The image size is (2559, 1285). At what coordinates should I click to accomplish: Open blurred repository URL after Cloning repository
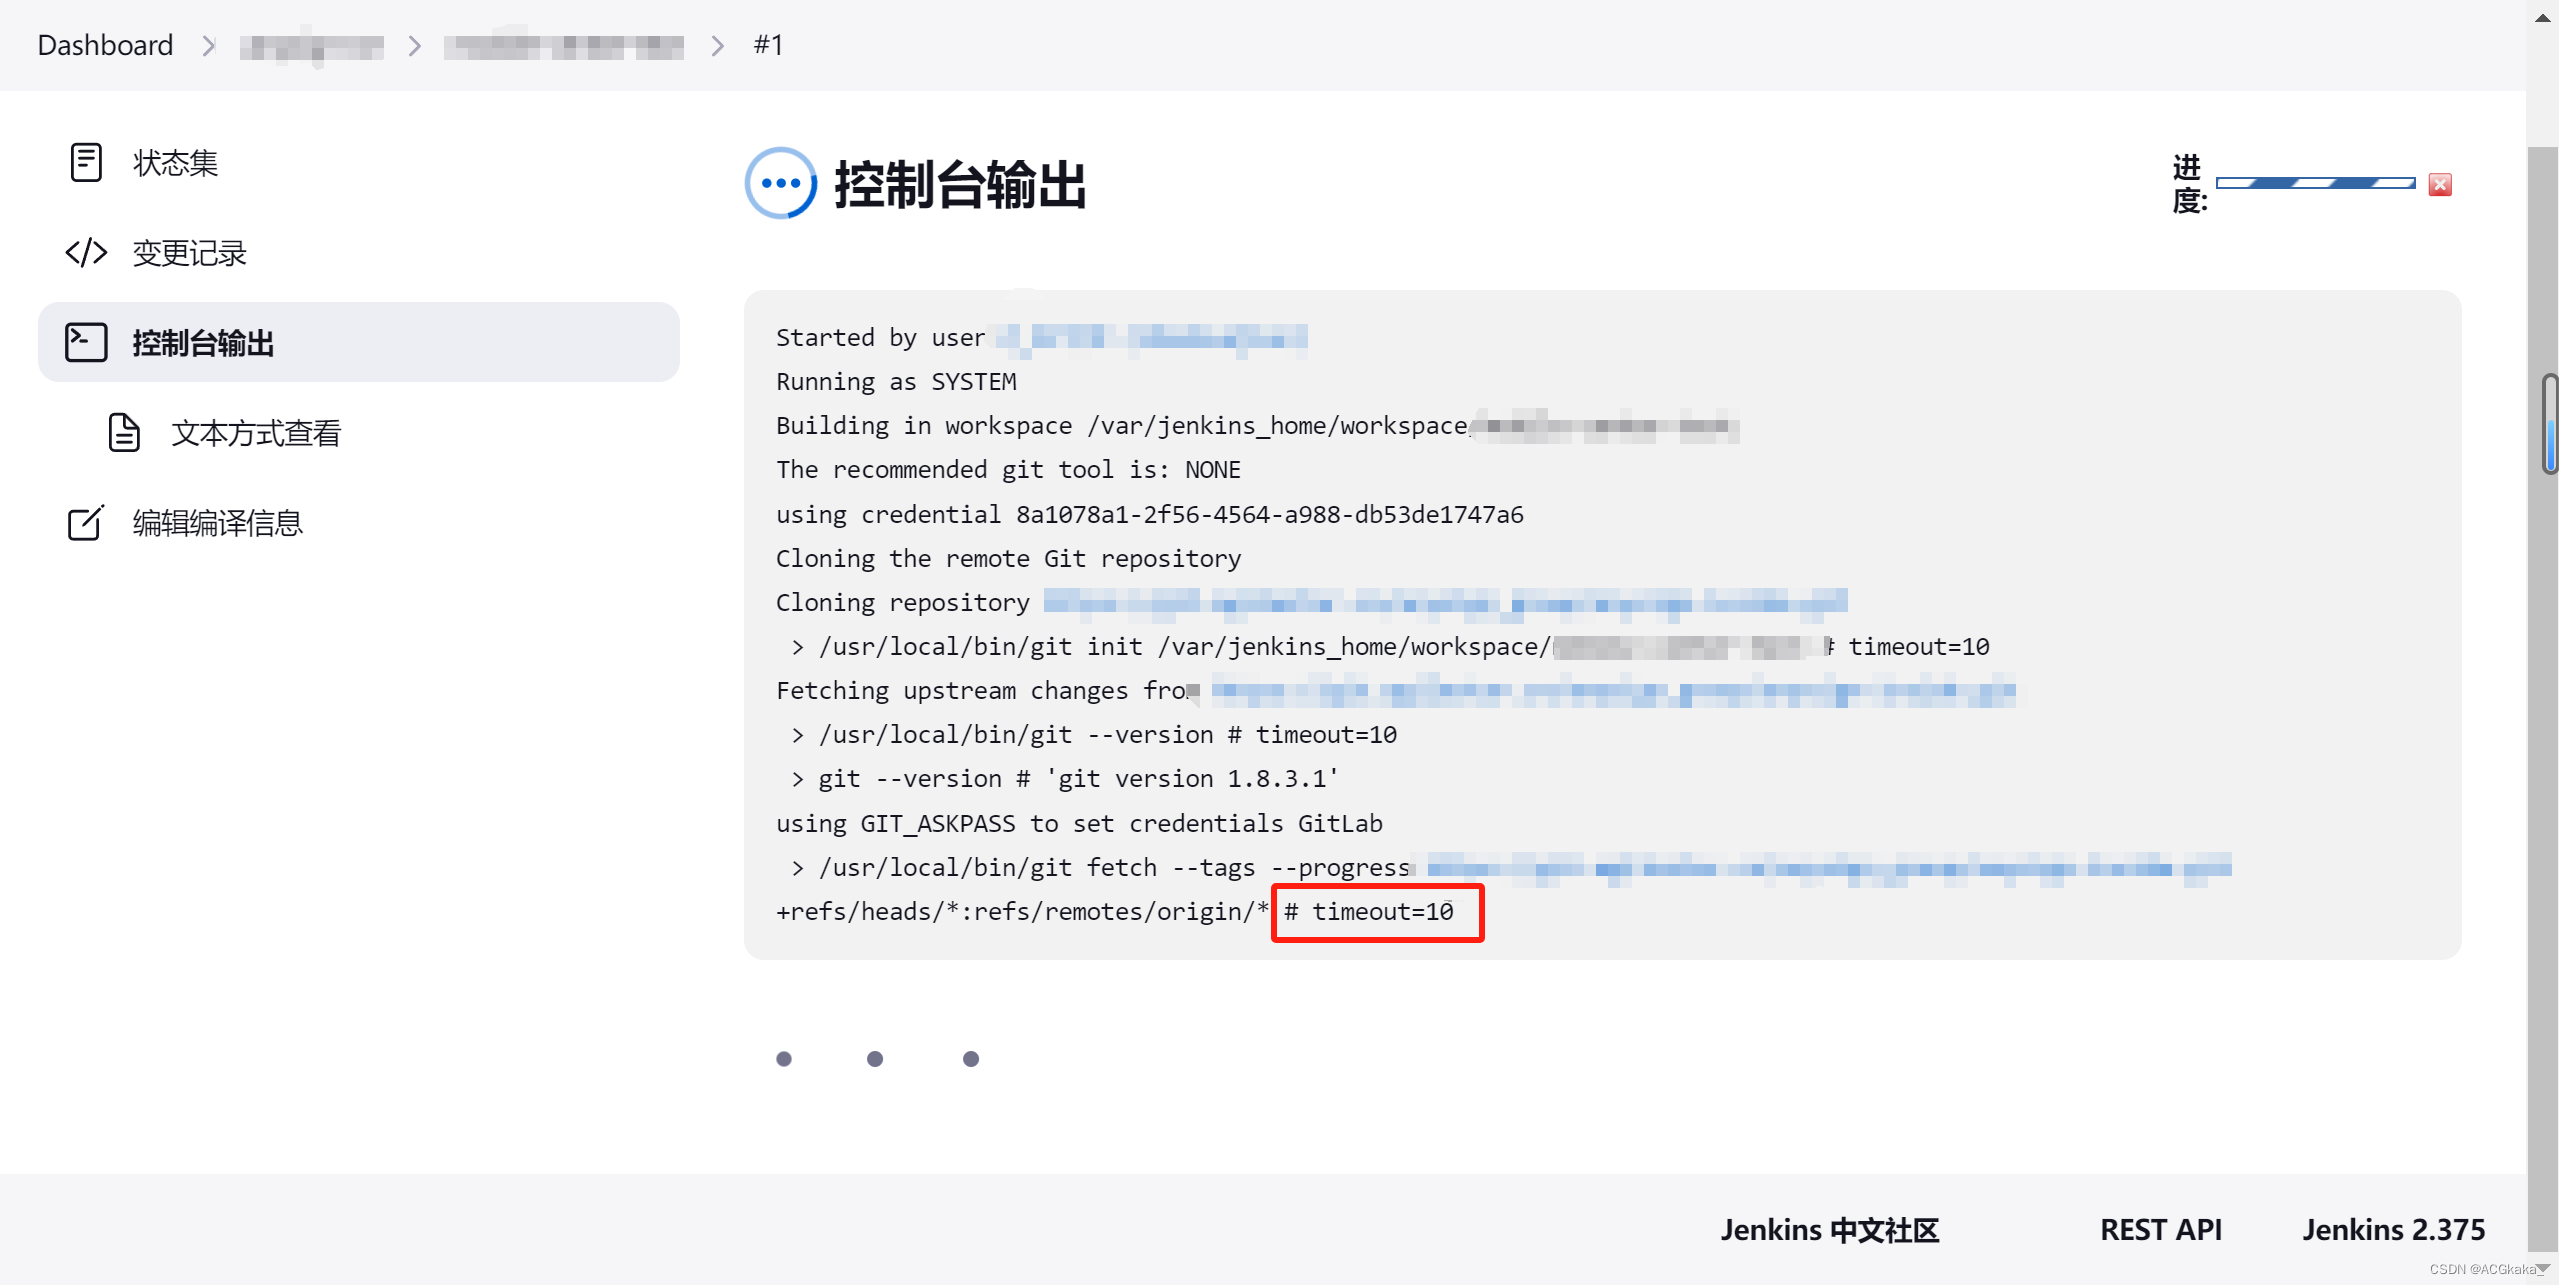(1446, 602)
